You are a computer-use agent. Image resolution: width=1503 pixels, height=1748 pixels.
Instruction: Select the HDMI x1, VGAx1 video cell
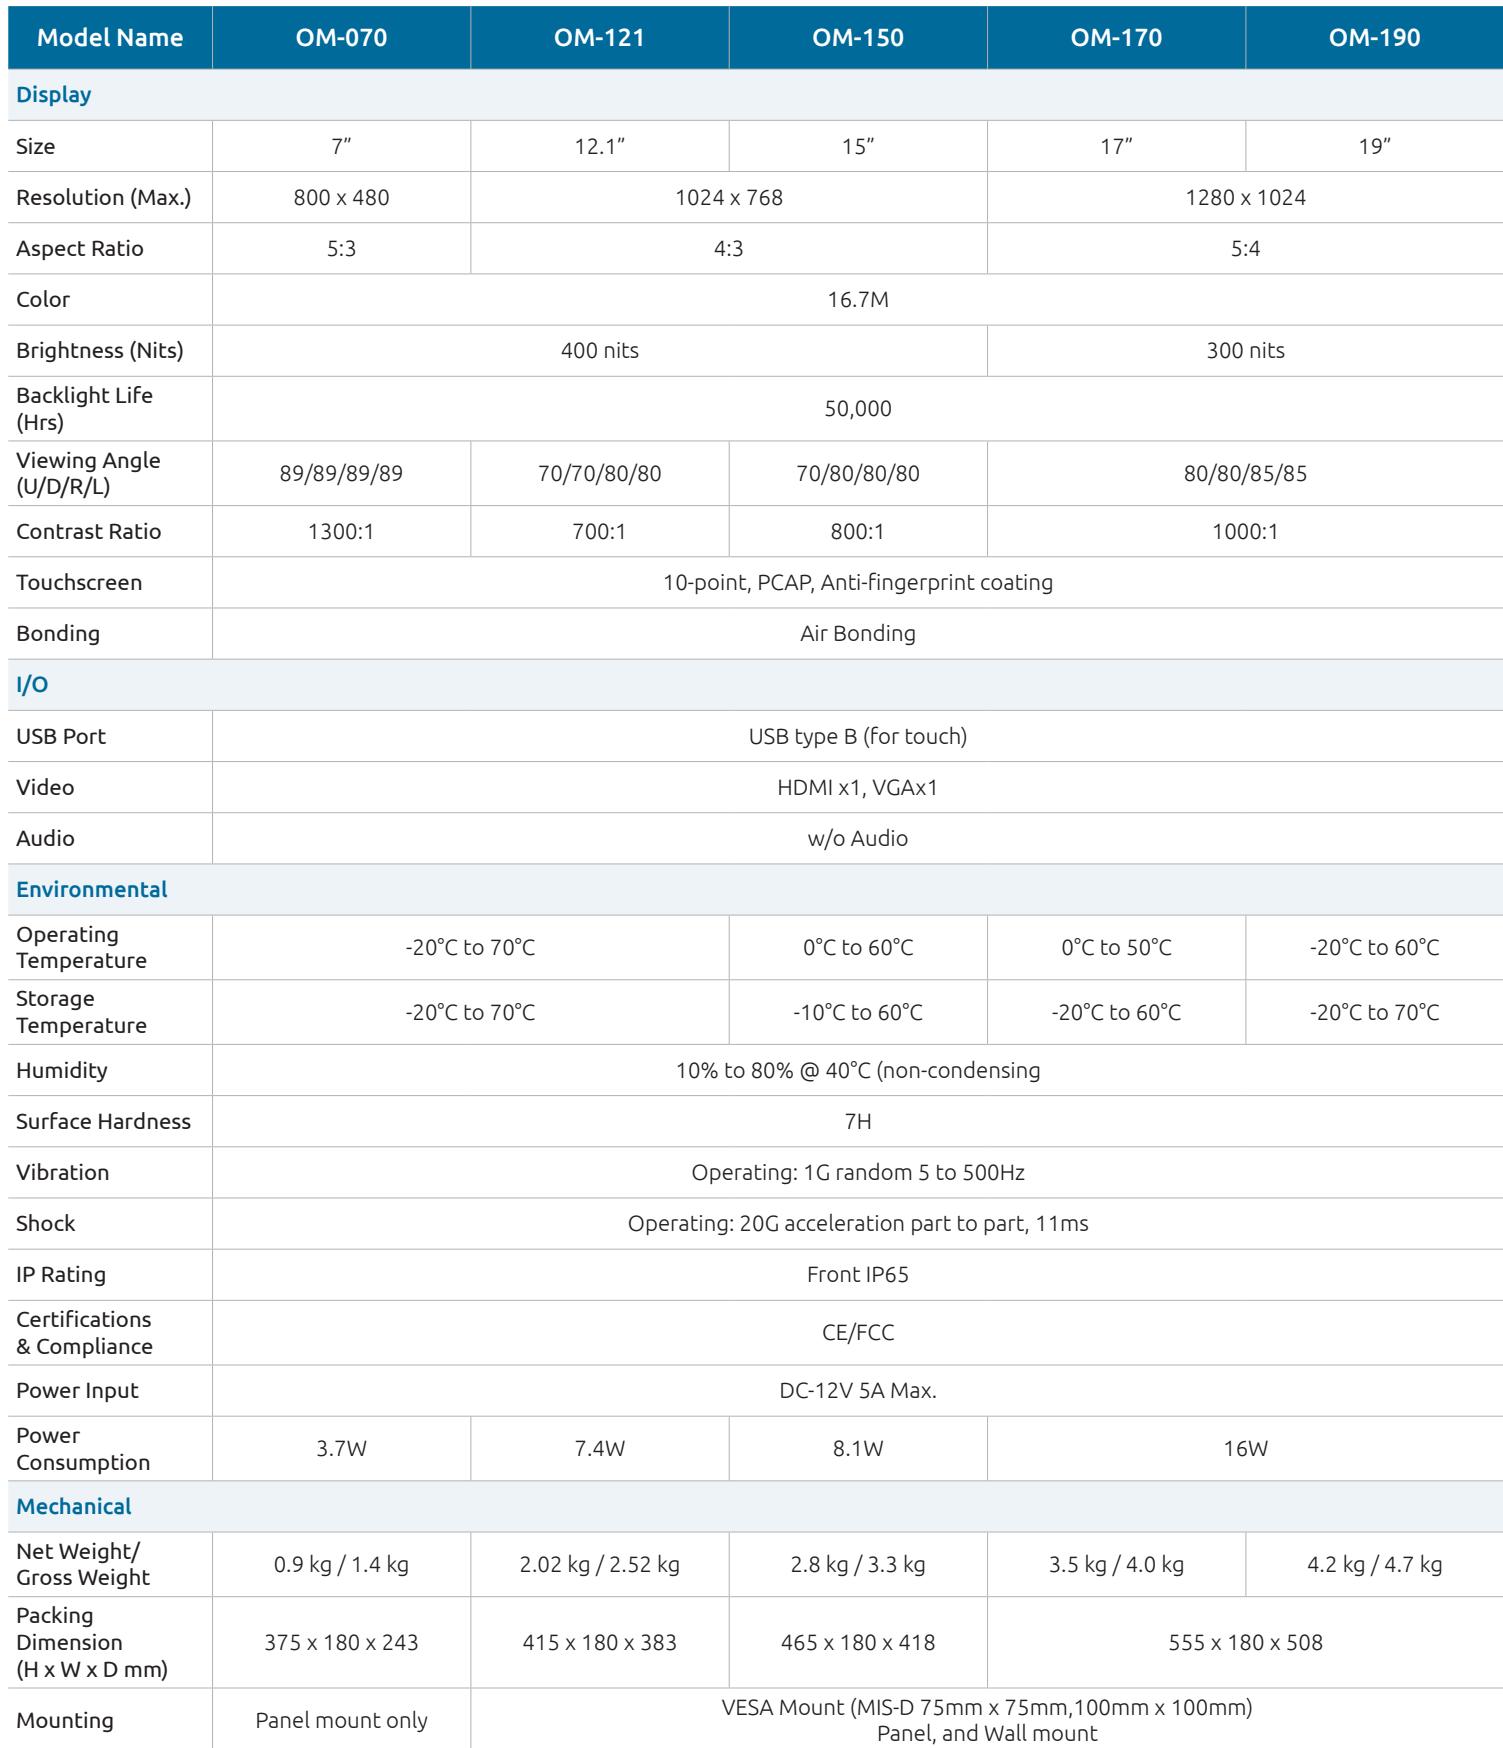(858, 788)
